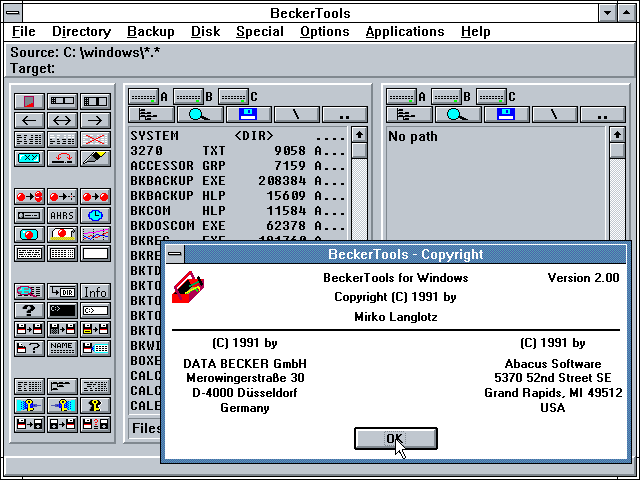Click left pane magnifier search button
Image resolution: width=640 pixels, height=480 pixels.
click(x=200, y=115)
